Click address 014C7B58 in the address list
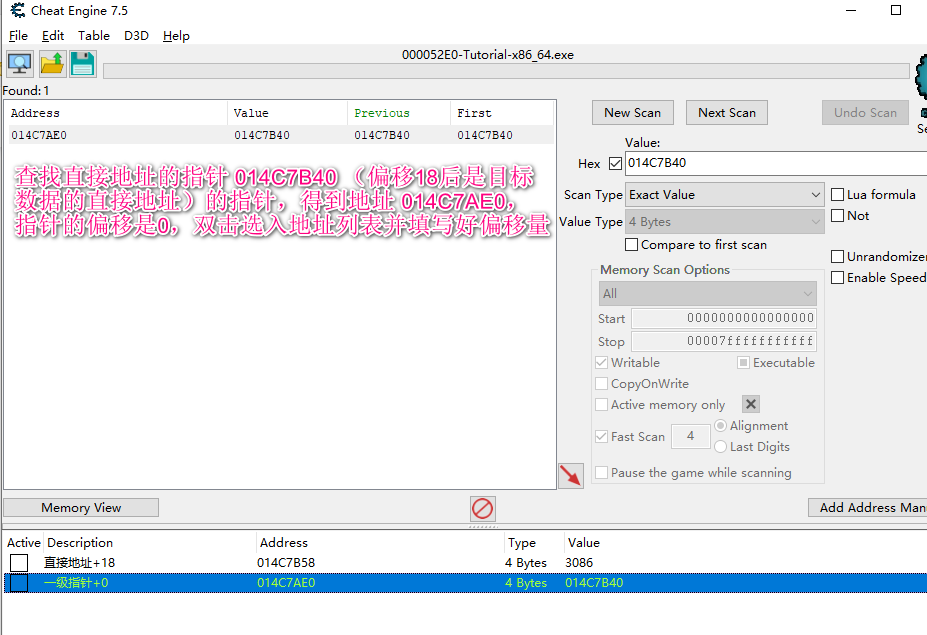Screen dimensions: 927x635 tap(286, 563)
